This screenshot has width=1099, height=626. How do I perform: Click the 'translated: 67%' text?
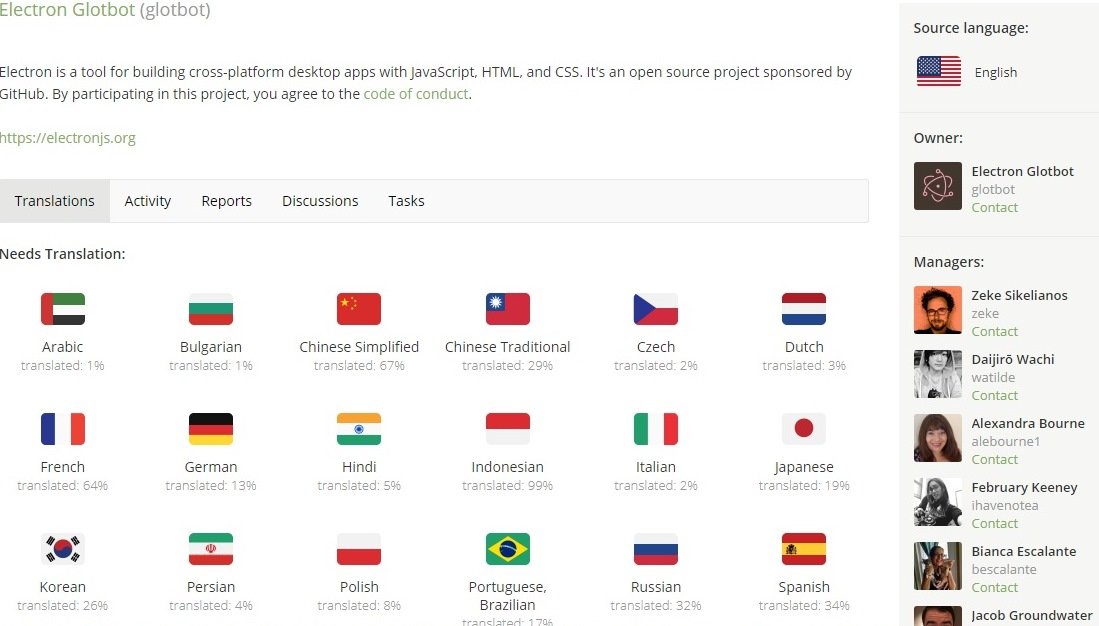click(x=359, y=365)
